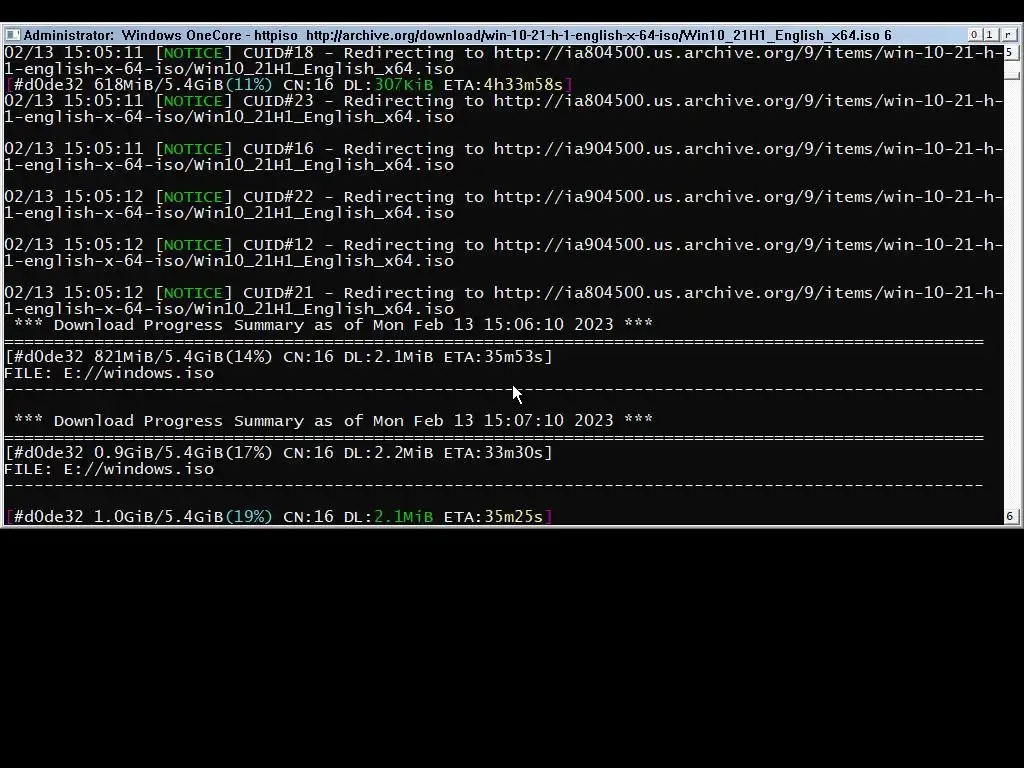Click the green 'DL:307KiB' speed value

[x=388, y=85]
